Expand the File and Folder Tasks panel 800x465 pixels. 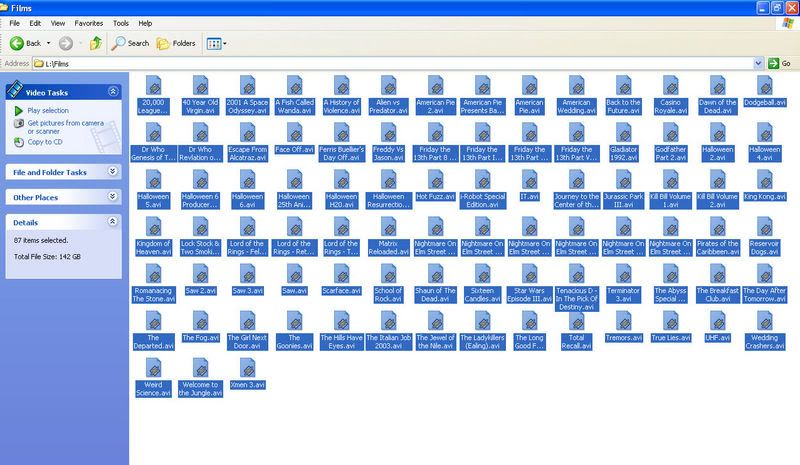point(113,172)
